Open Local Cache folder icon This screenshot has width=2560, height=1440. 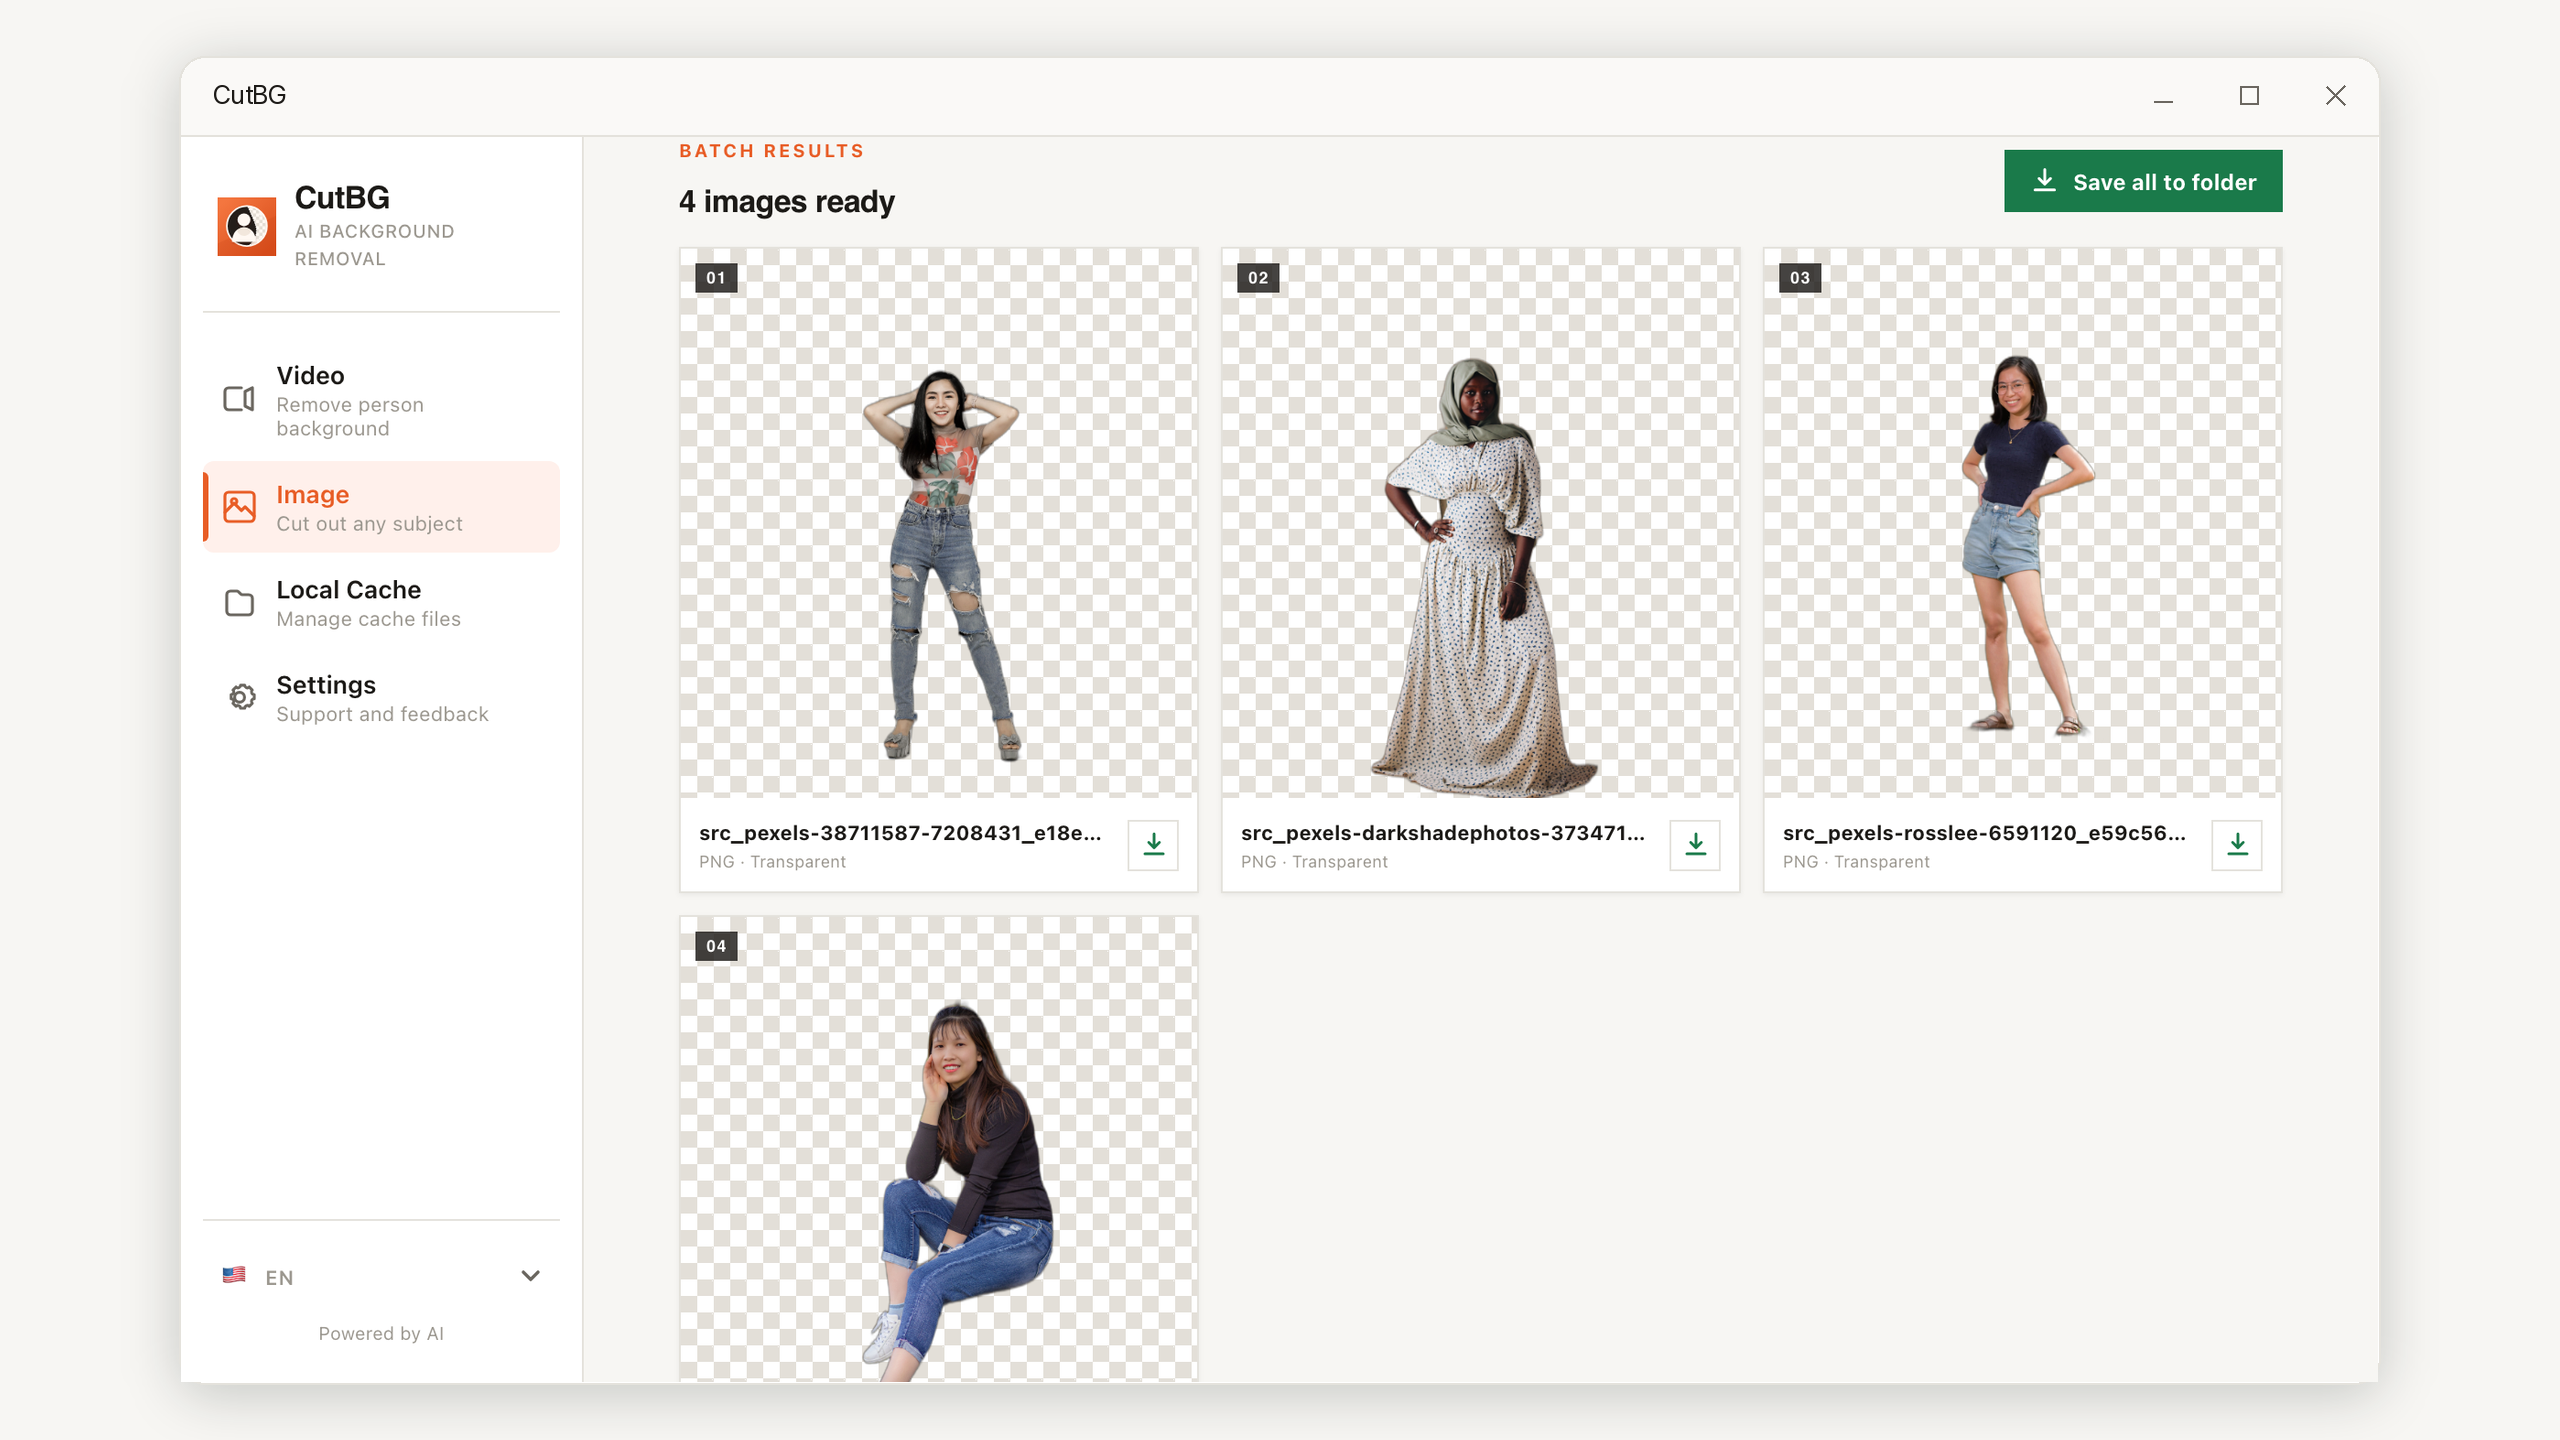click(239, 603)
